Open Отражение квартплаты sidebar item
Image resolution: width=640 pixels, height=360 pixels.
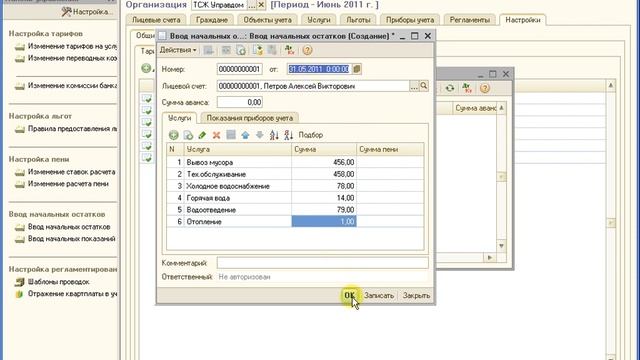click(67, 294)
